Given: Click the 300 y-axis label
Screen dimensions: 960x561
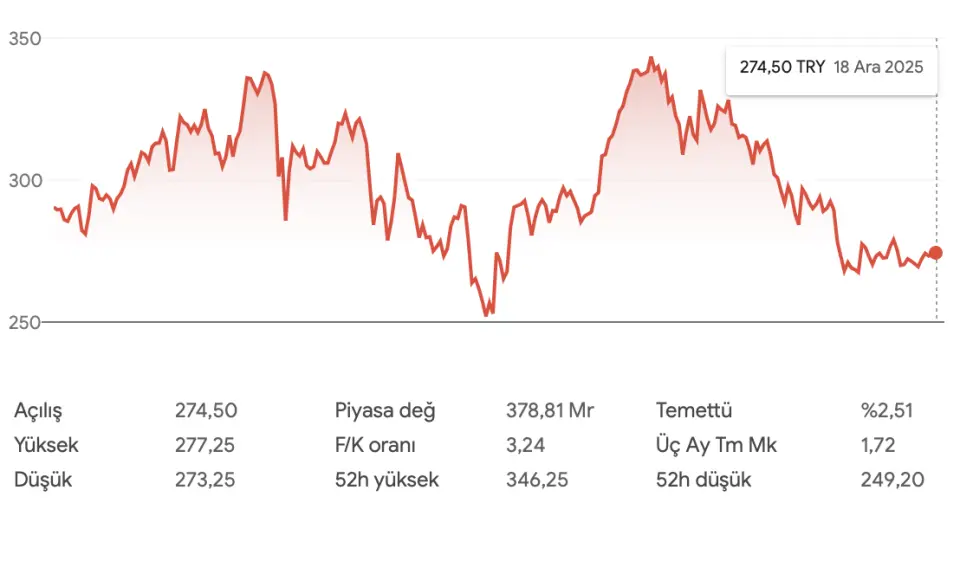Looking at the screenshot, I should coord(23,181).
